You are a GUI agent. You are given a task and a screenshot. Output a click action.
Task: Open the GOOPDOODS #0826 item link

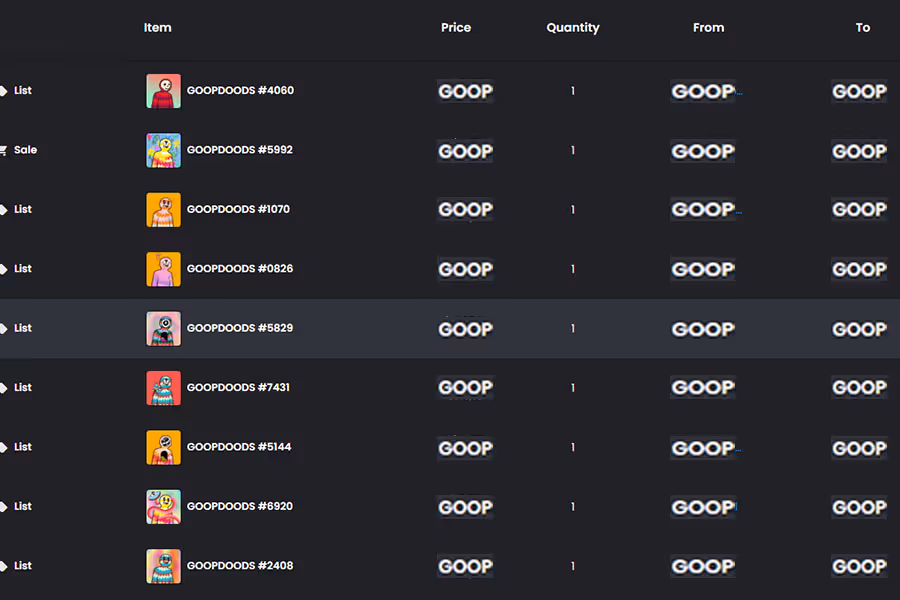click(240, 269)
